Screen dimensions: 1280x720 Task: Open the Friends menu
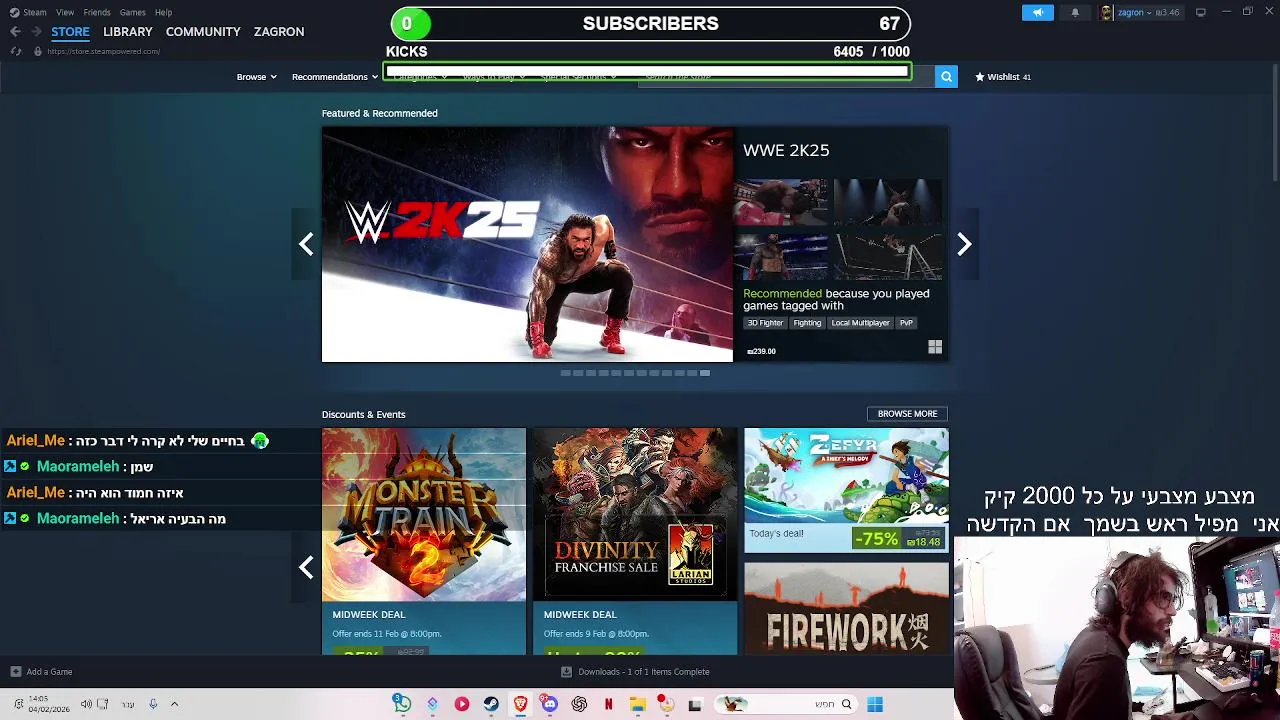pyautogui.click(x=97, y=12)
